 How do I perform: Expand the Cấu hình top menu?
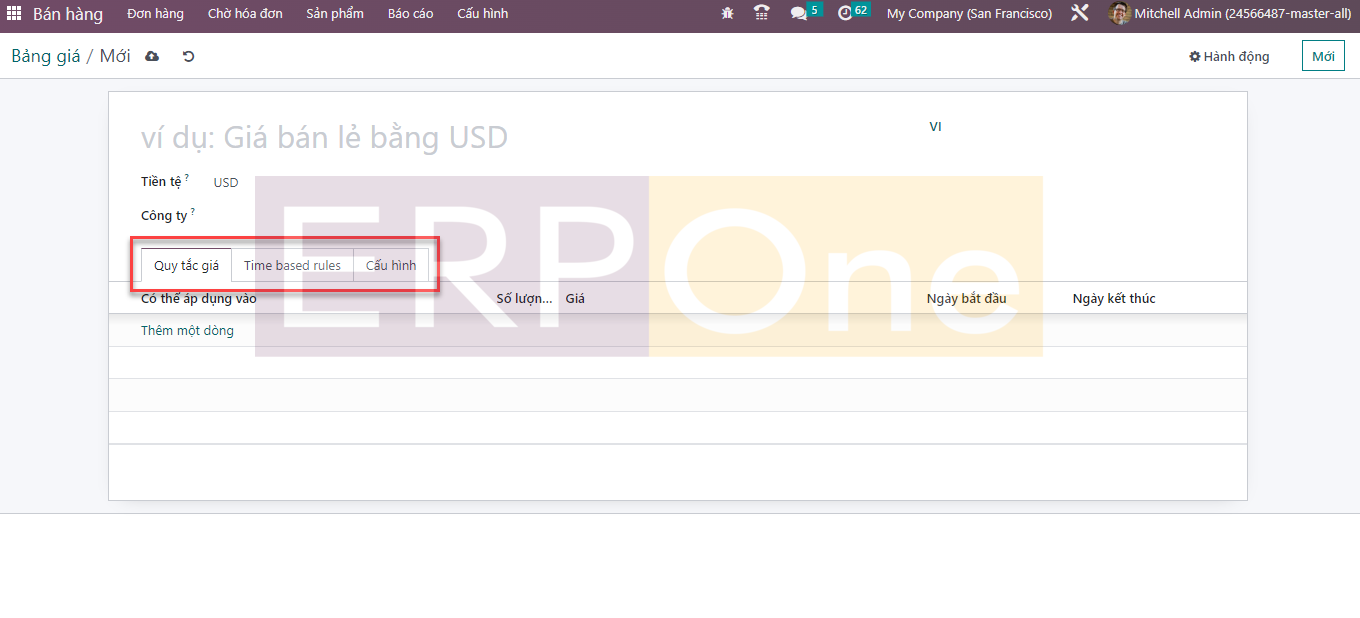pyautogui.click(x=482, y=14)
